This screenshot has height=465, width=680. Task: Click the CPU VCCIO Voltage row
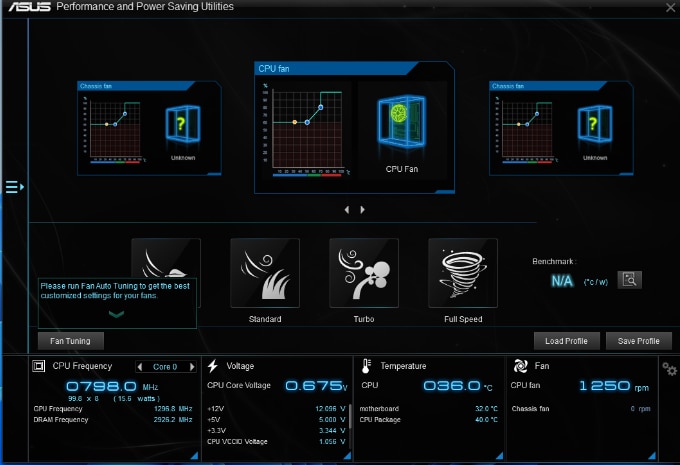[276, 442]
